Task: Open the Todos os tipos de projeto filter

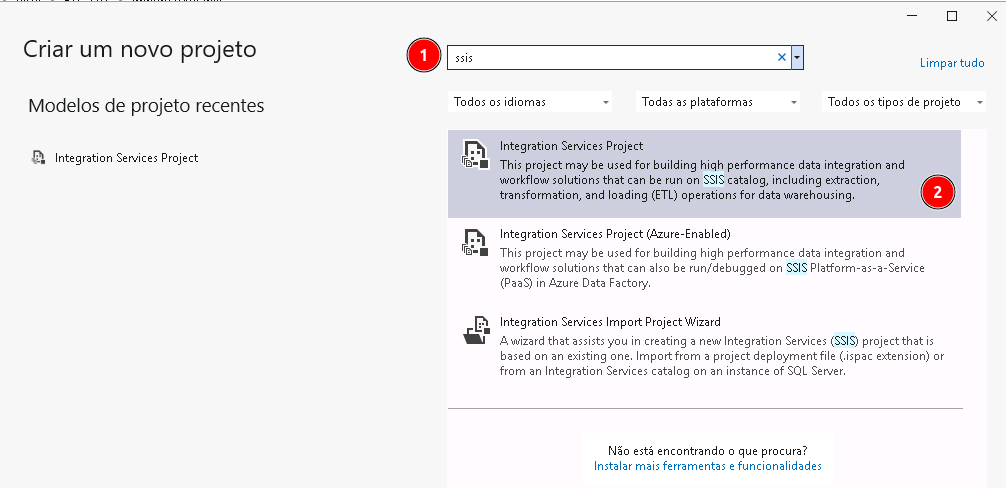Action: click(x=904, y=102)
